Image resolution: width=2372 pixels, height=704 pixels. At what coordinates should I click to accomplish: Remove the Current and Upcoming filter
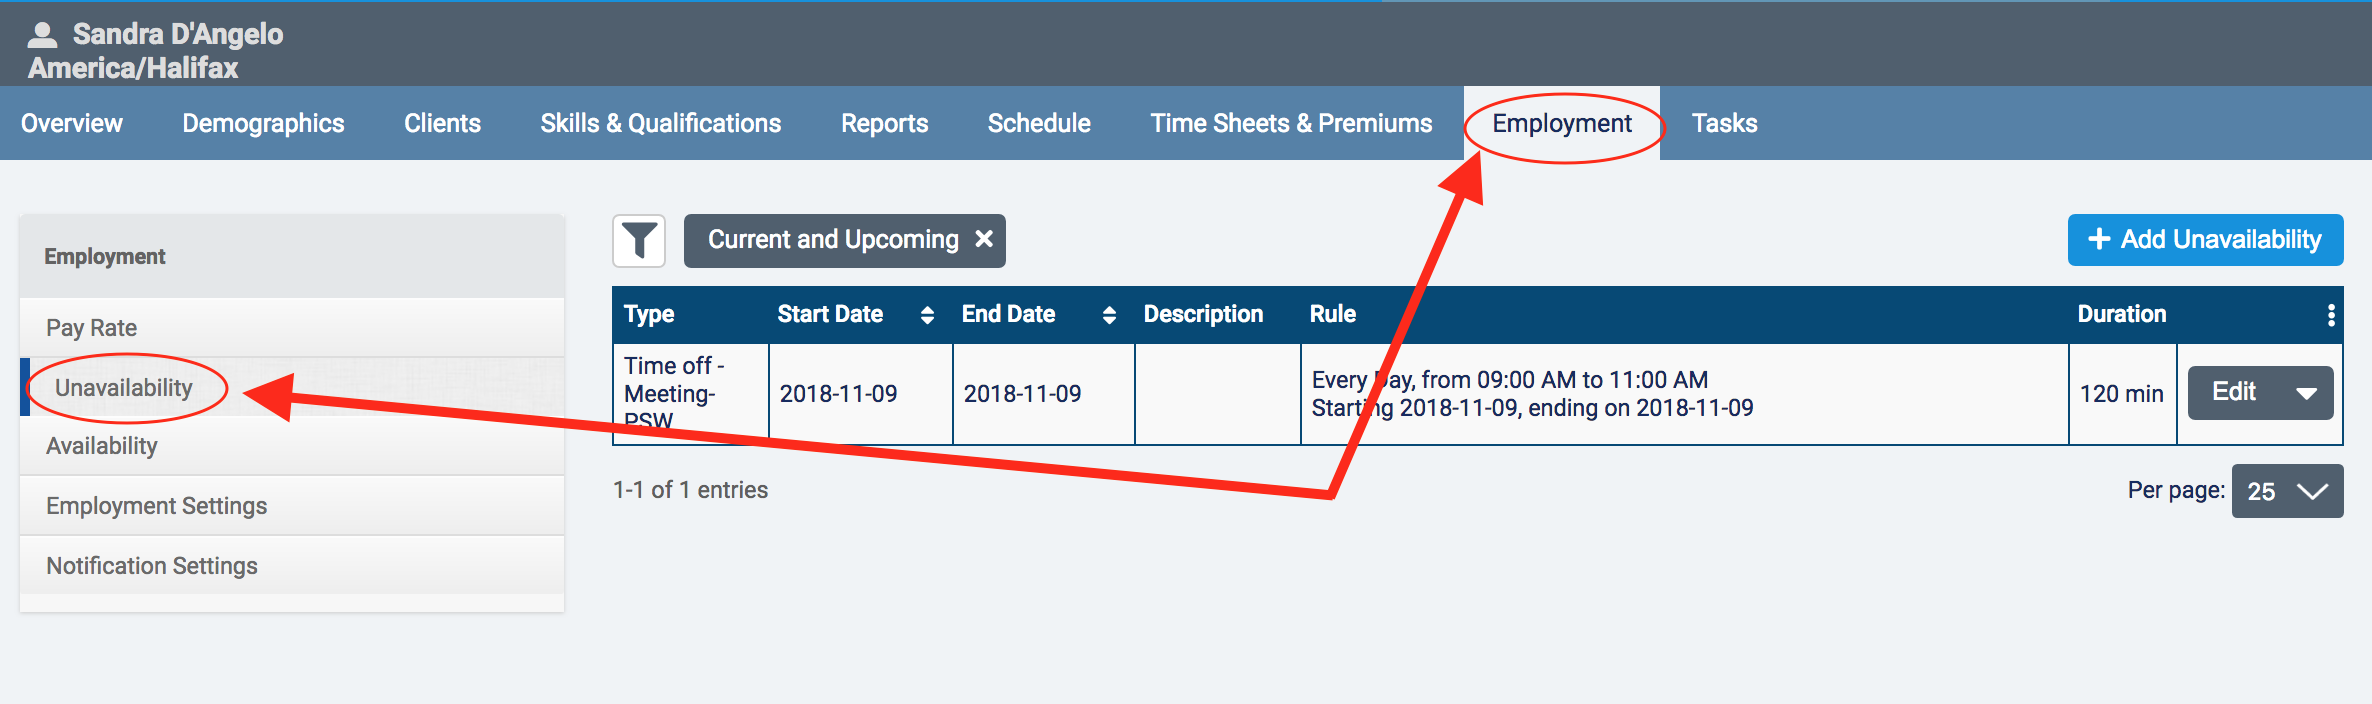click(984, 239)
